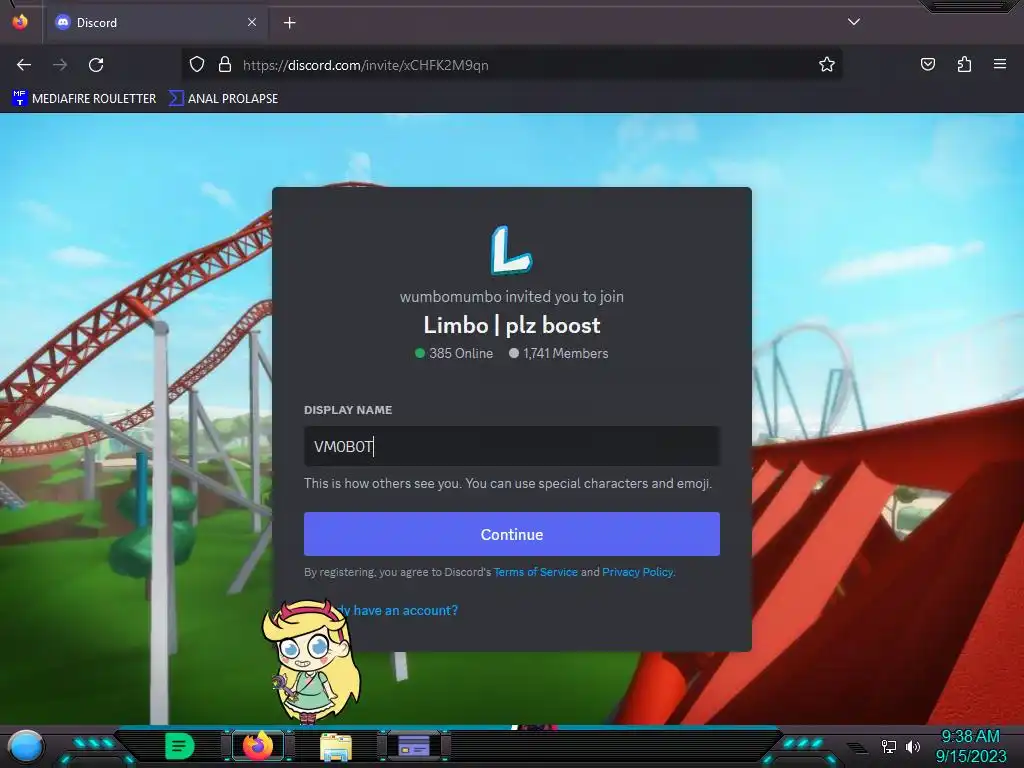Screen dimensions: 1024x768
Task: Click the Continue button
Action: (511, 534)
